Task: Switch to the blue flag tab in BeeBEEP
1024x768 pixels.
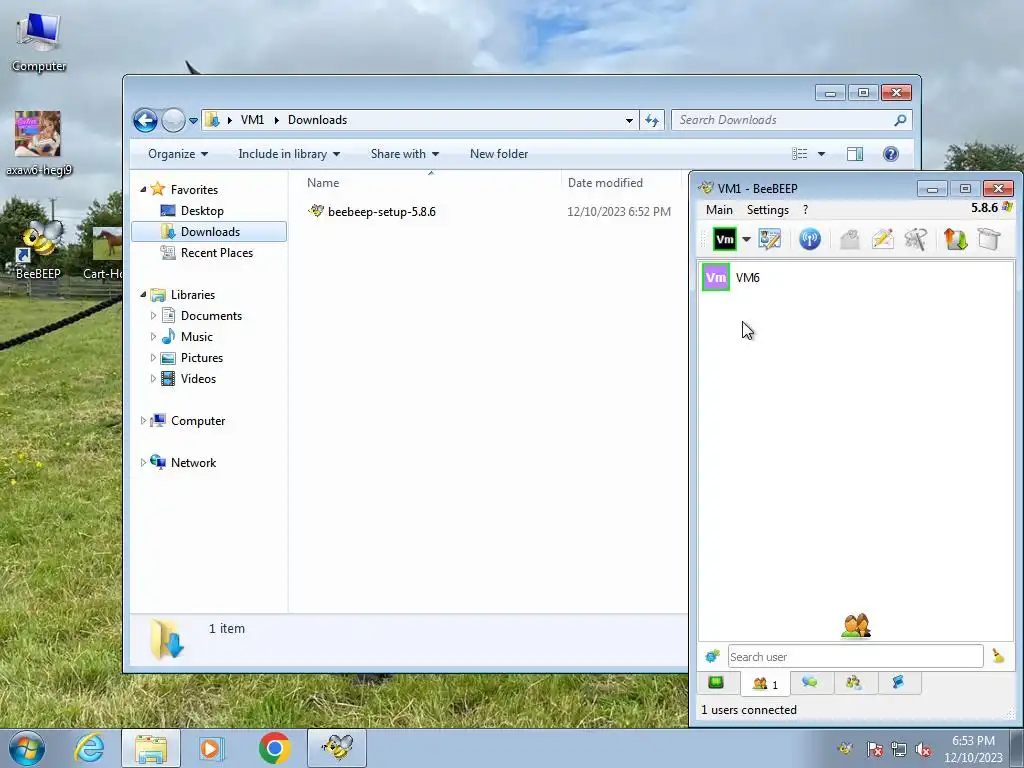Action: 899,682
